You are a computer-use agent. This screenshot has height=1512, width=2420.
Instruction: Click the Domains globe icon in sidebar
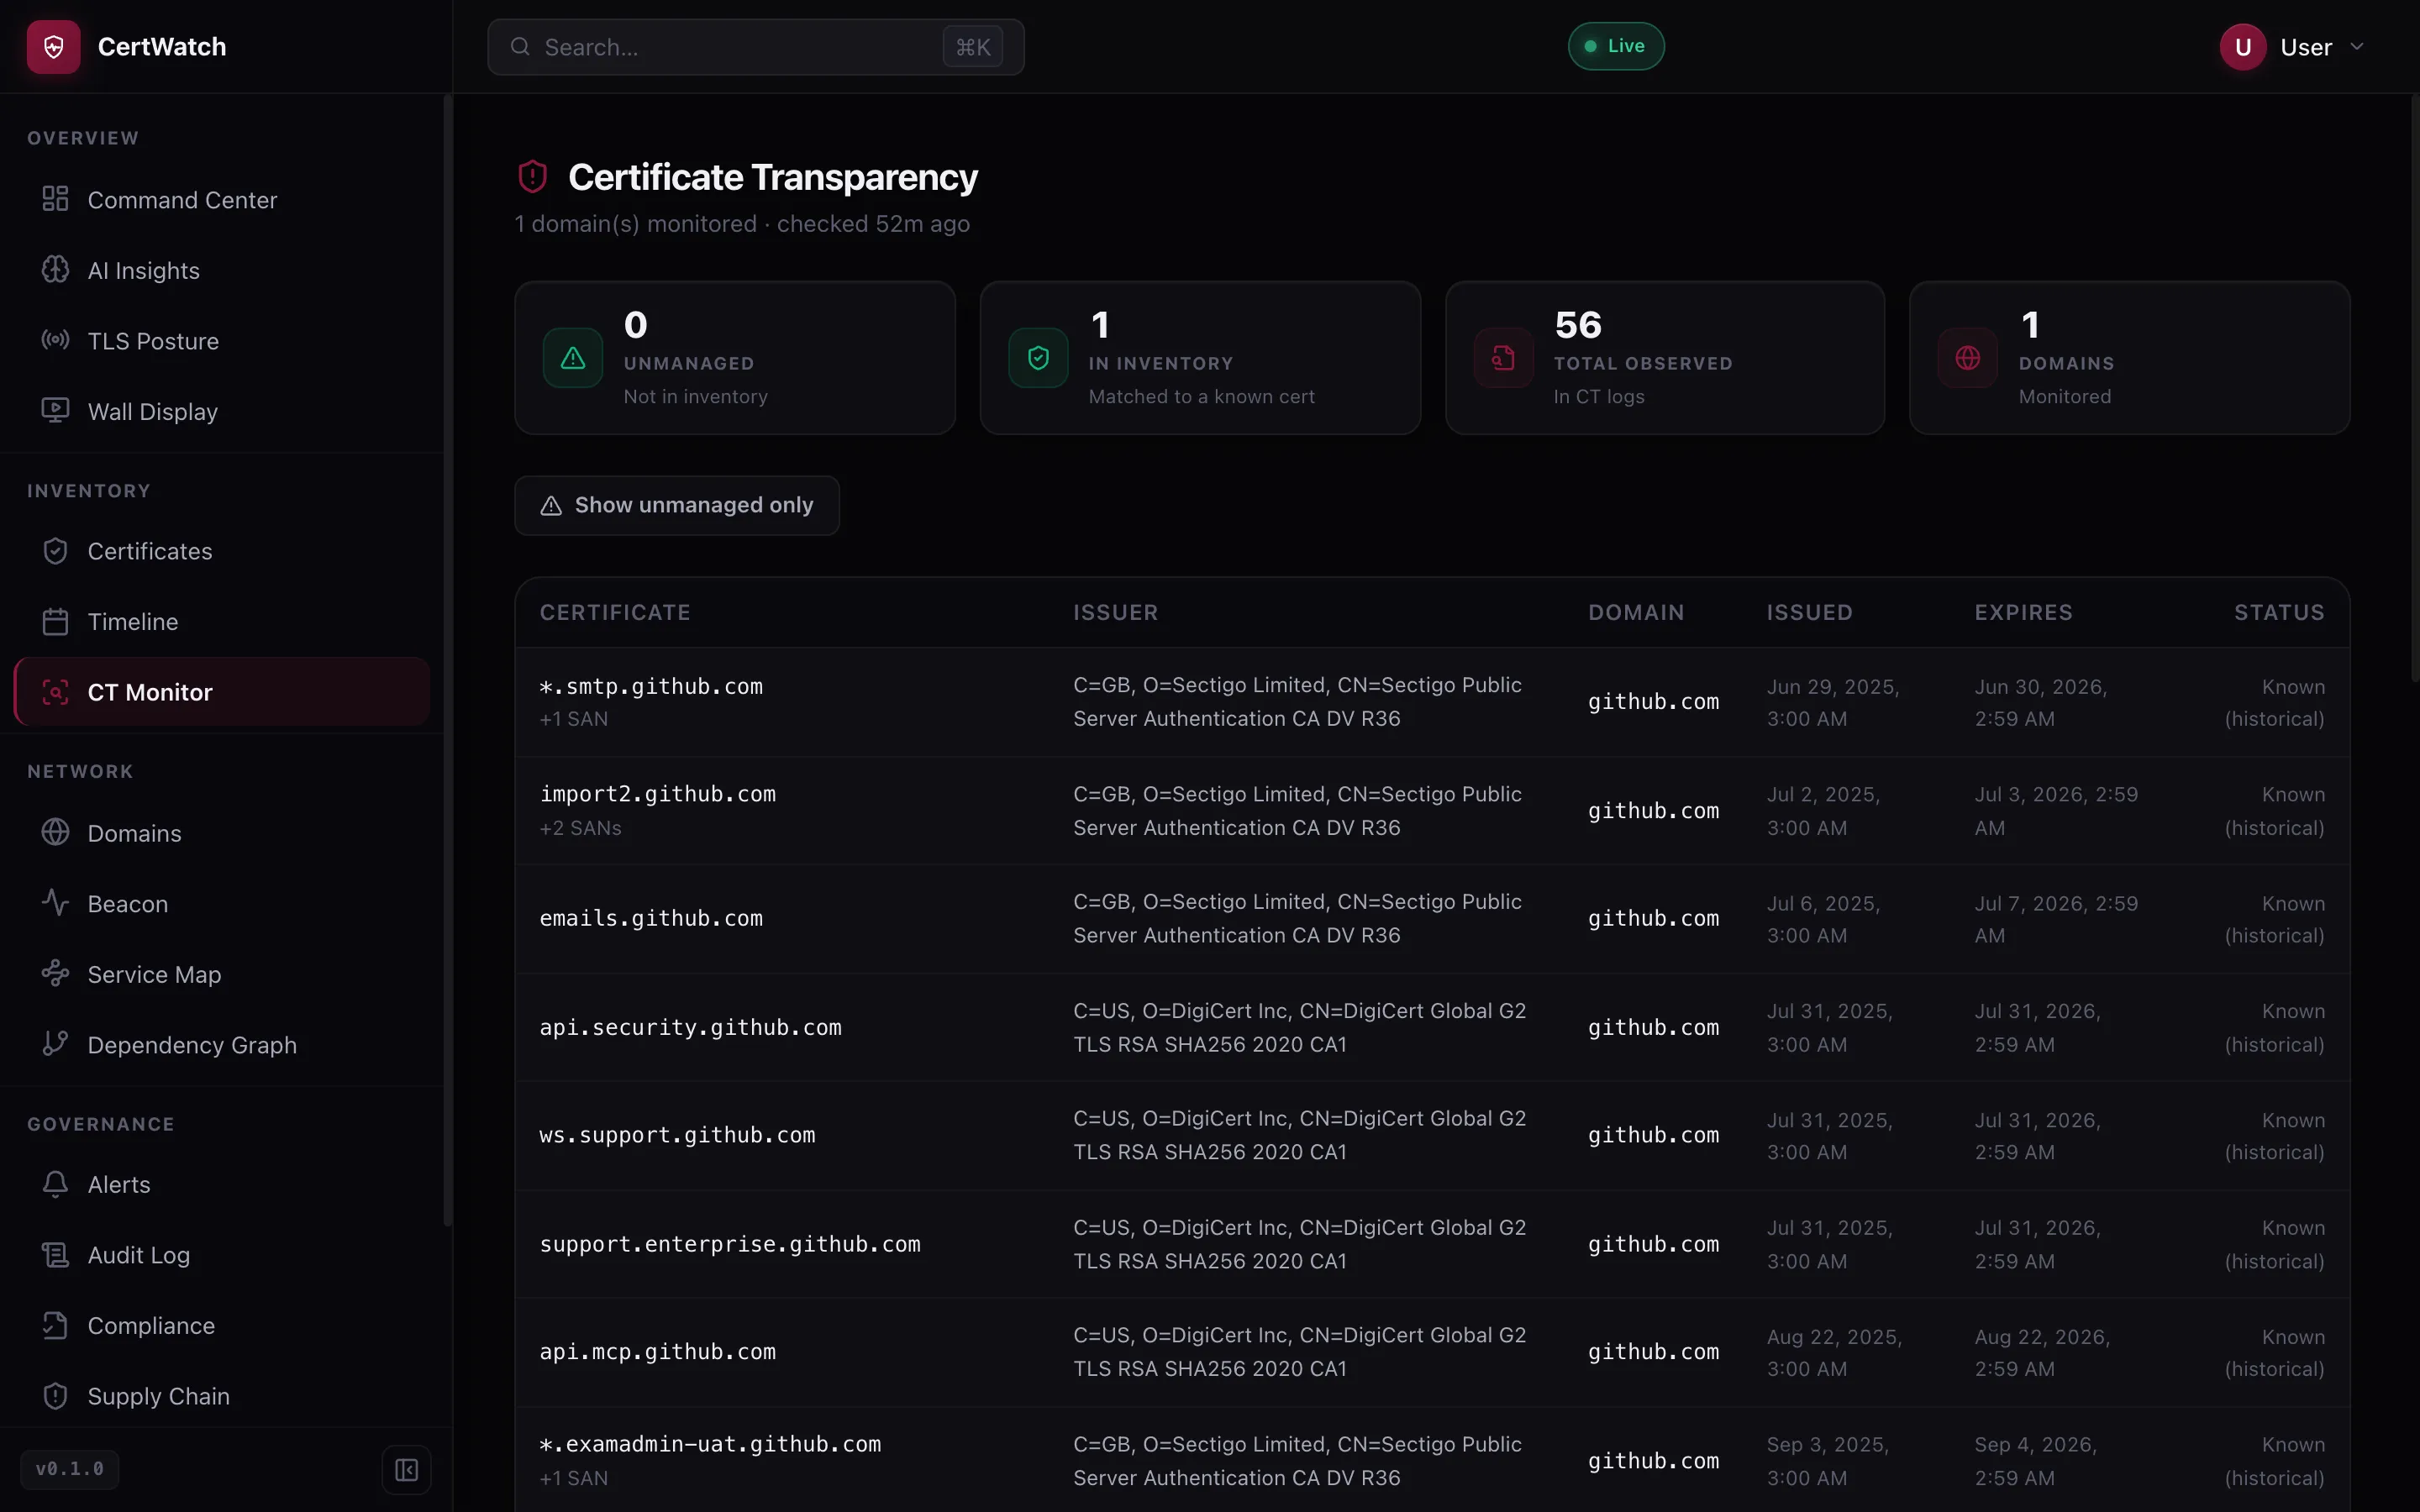[x=55, y=833]
